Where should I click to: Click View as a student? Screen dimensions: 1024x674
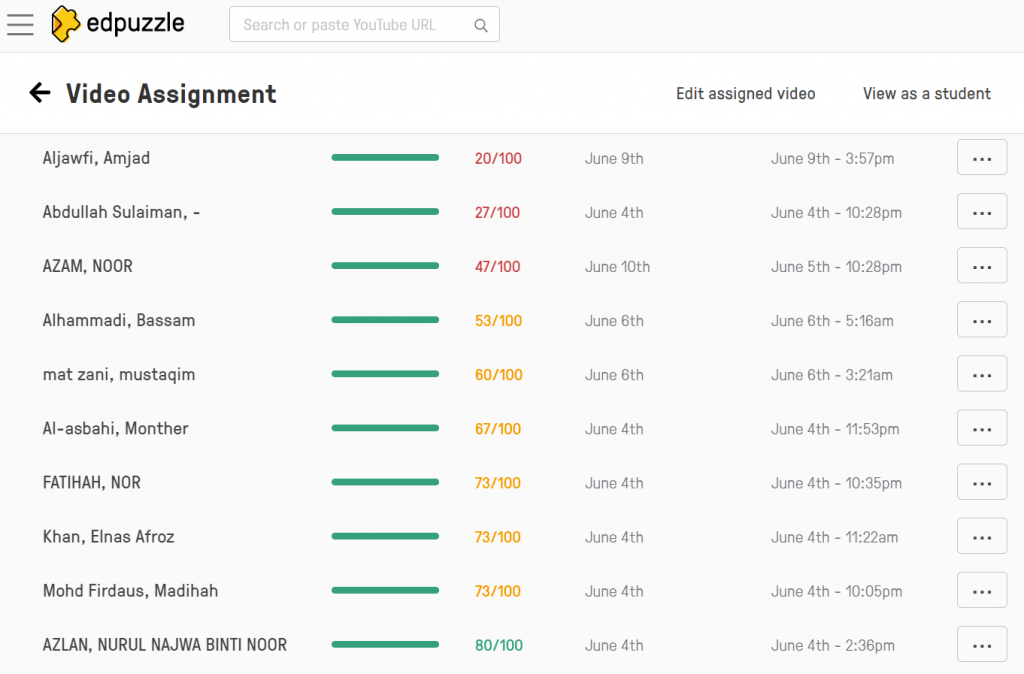click(x=926, y=94)
